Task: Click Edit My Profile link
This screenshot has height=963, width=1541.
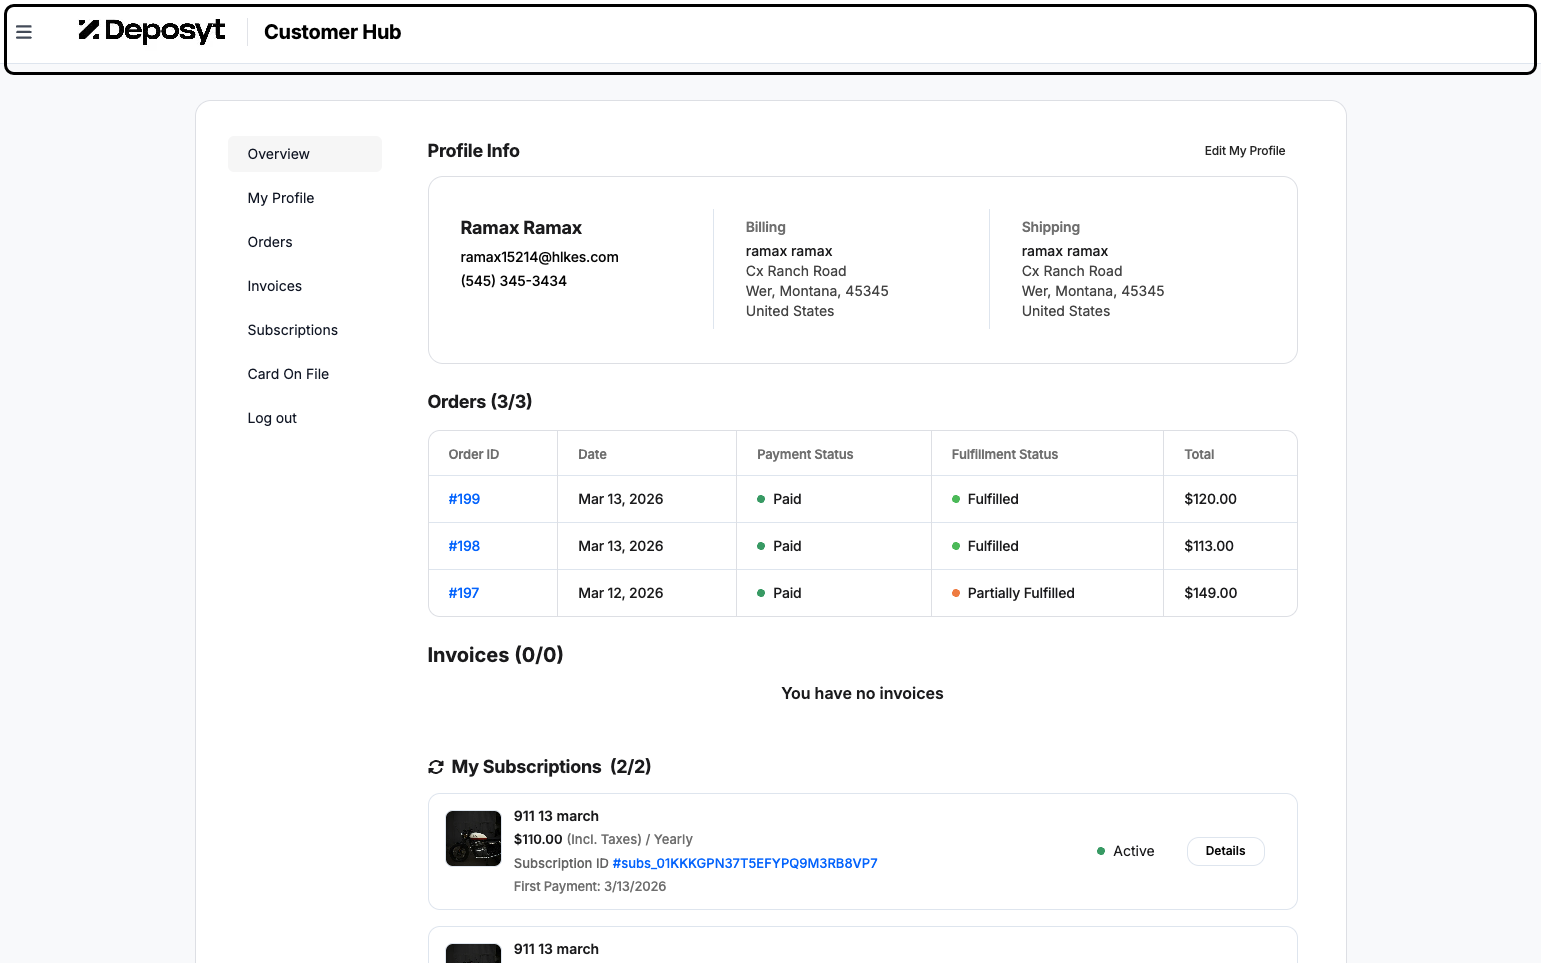Action: pos(1245,151)
